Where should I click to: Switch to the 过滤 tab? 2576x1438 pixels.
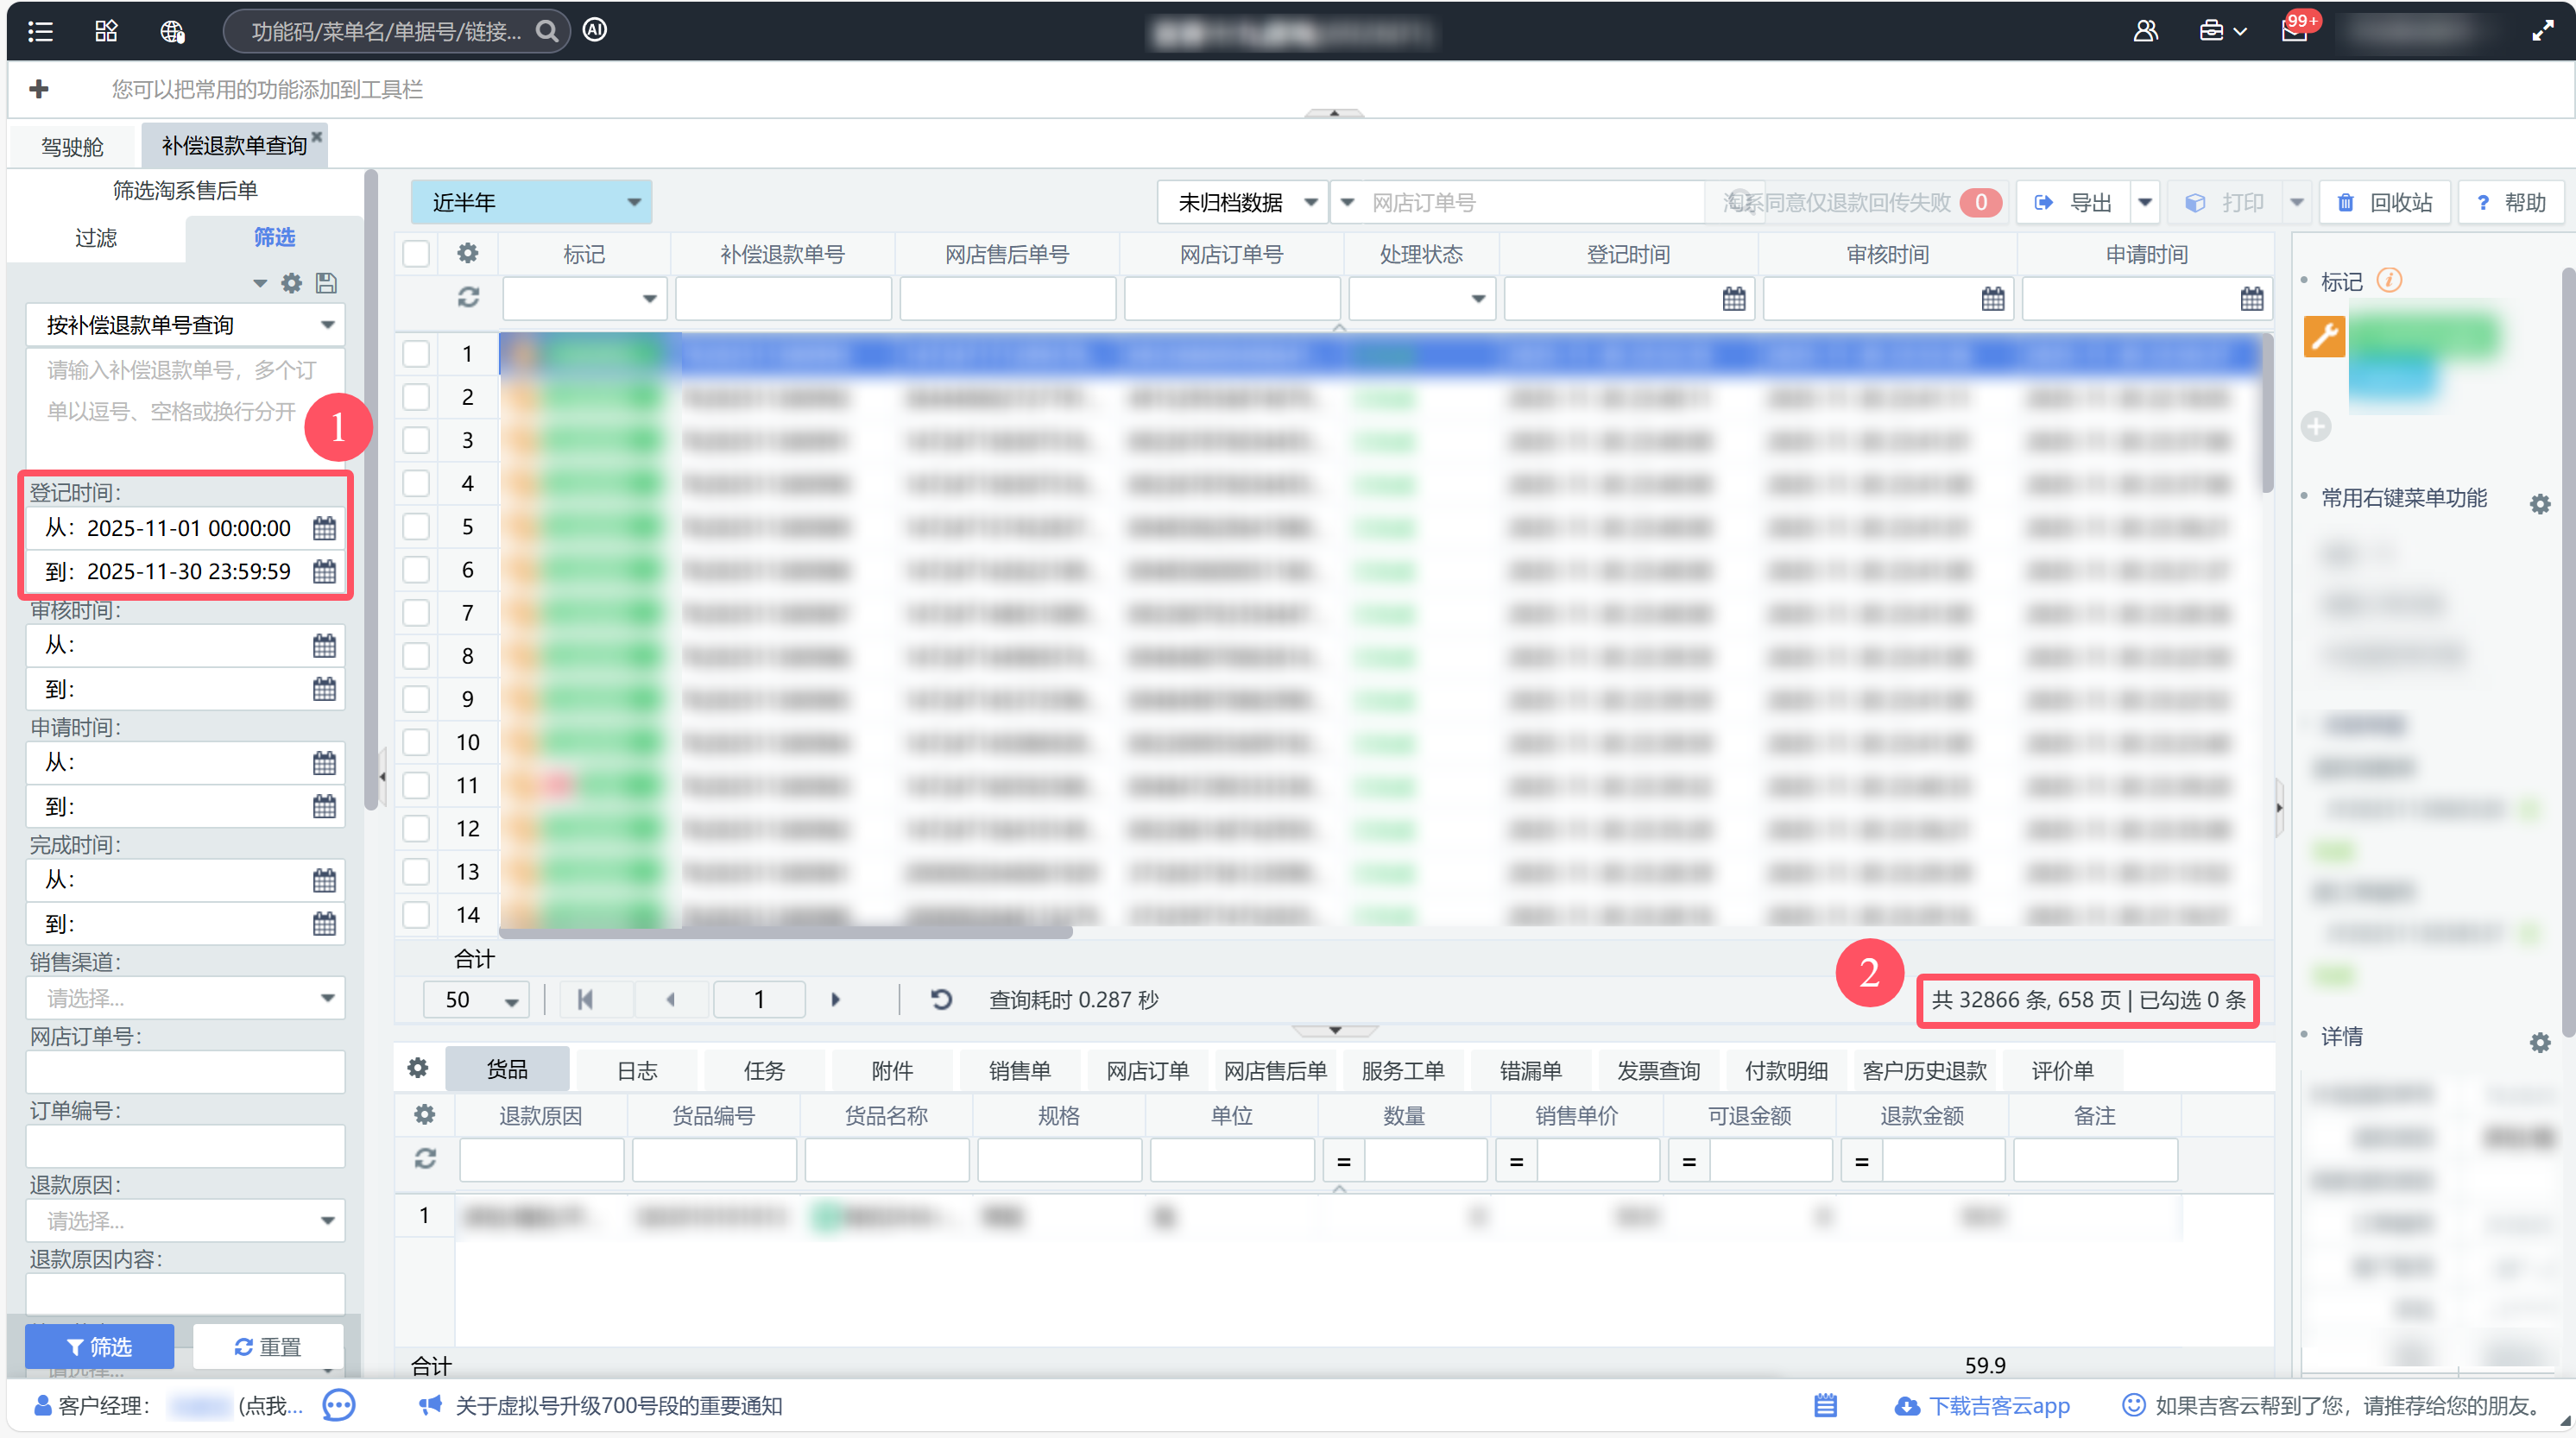pyautogui.click(x=96, y=237)
